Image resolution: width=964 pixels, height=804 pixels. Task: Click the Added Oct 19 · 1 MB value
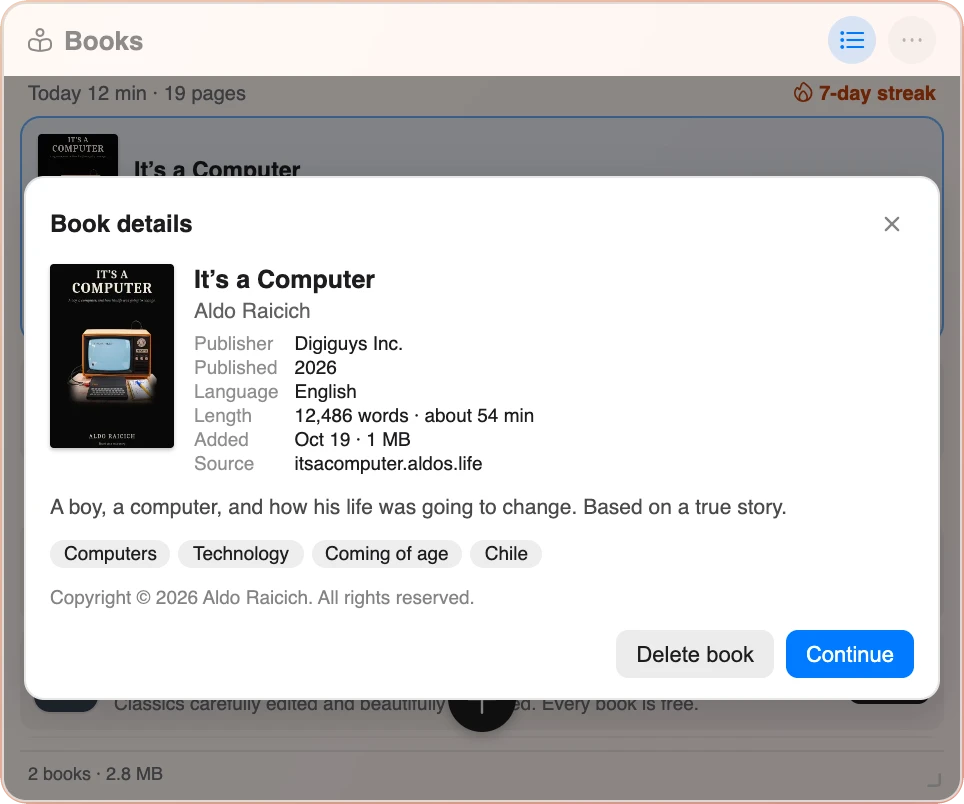[352, 439]
